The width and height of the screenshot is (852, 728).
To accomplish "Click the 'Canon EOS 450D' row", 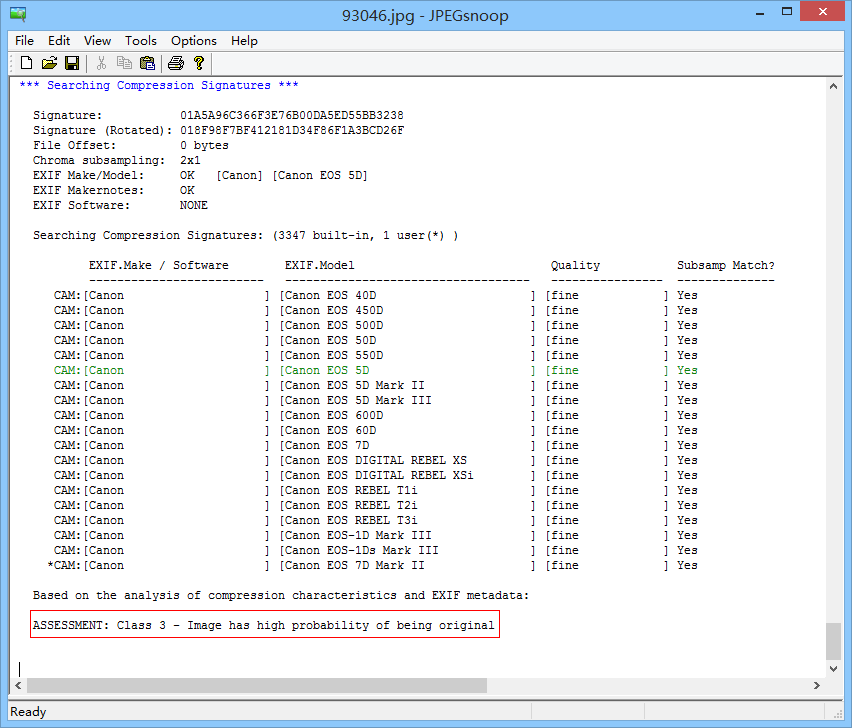I will pos(375,310).
